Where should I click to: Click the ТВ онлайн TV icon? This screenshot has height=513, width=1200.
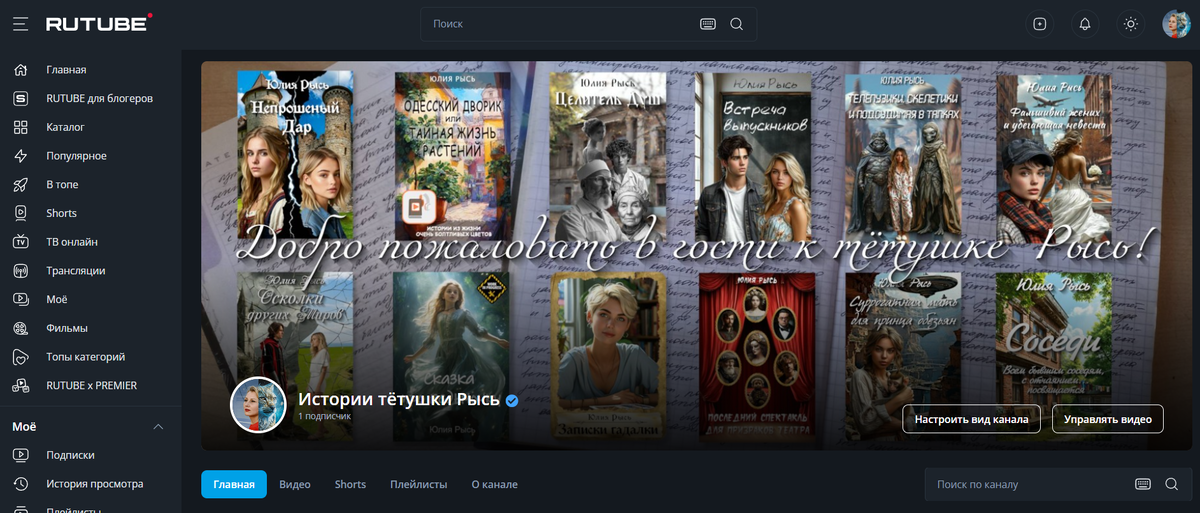click(20, 242)
